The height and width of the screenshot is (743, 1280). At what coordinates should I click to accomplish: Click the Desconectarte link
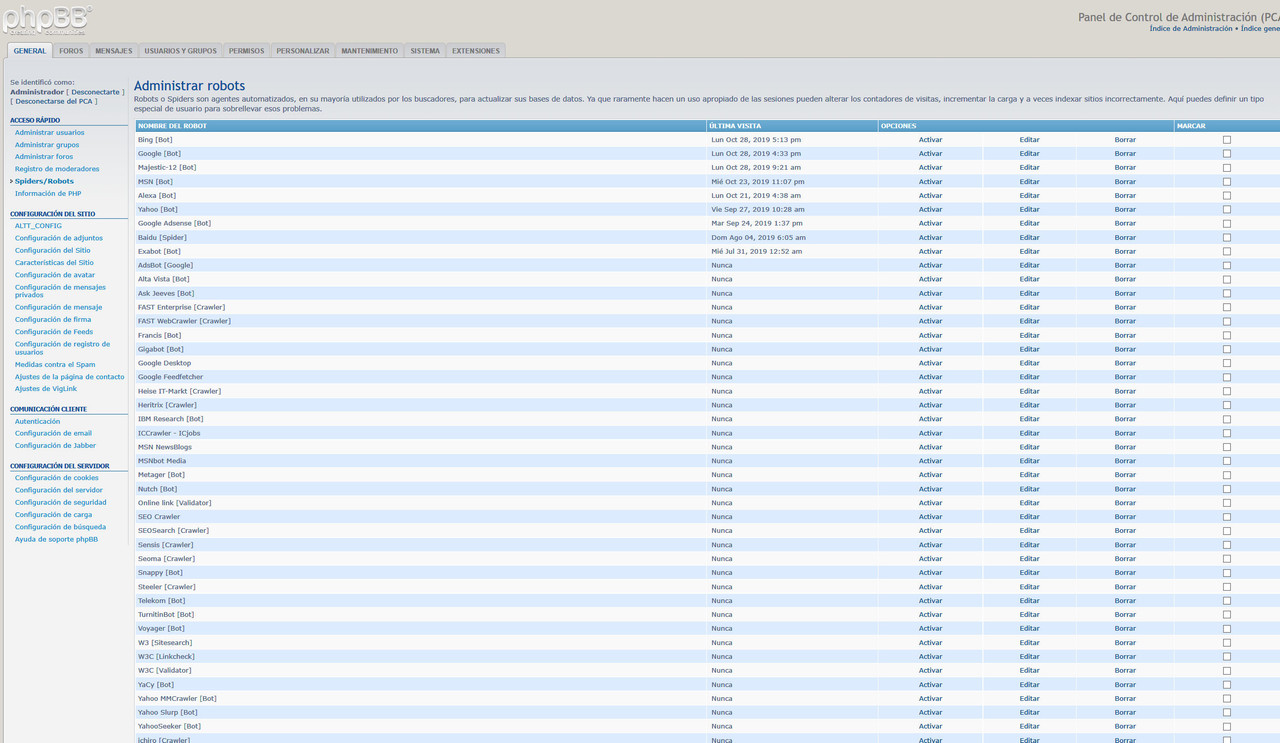pyautogui.click(x=95, y=92)
